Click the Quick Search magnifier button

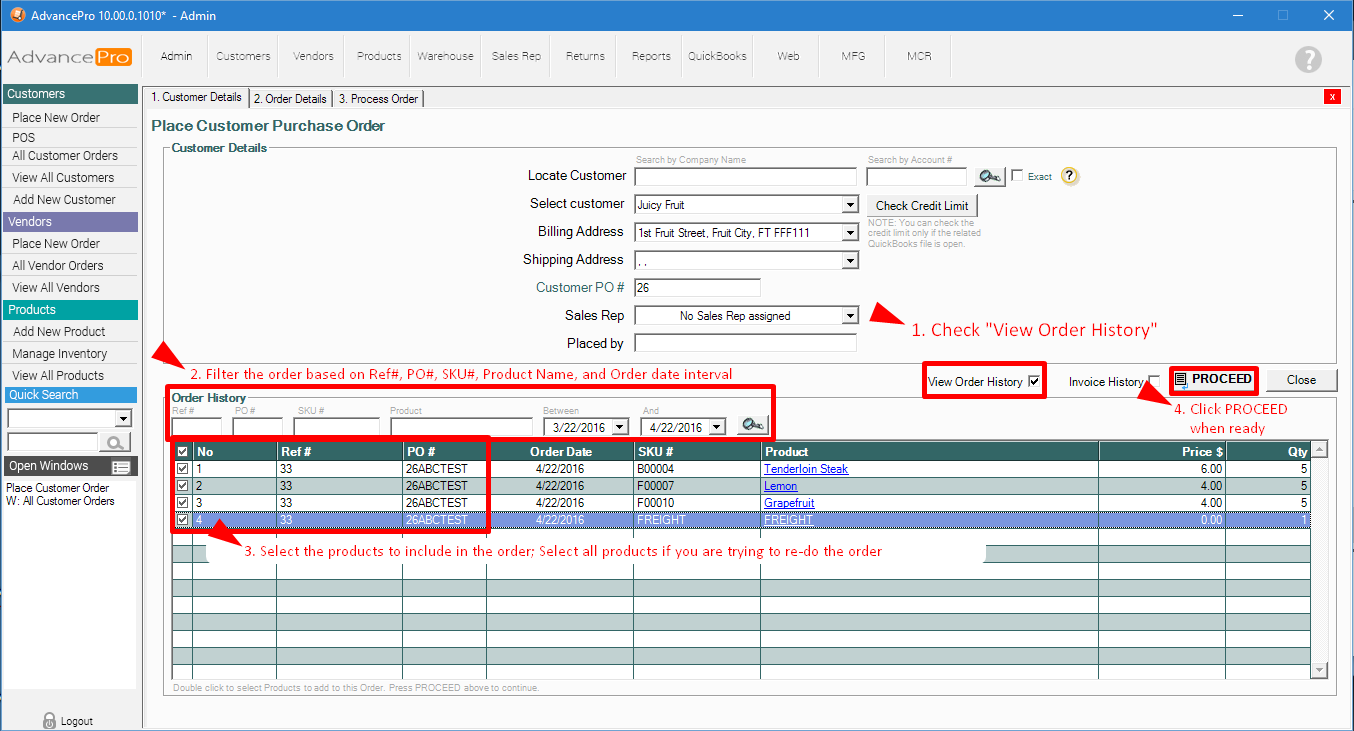click(116, 442)
